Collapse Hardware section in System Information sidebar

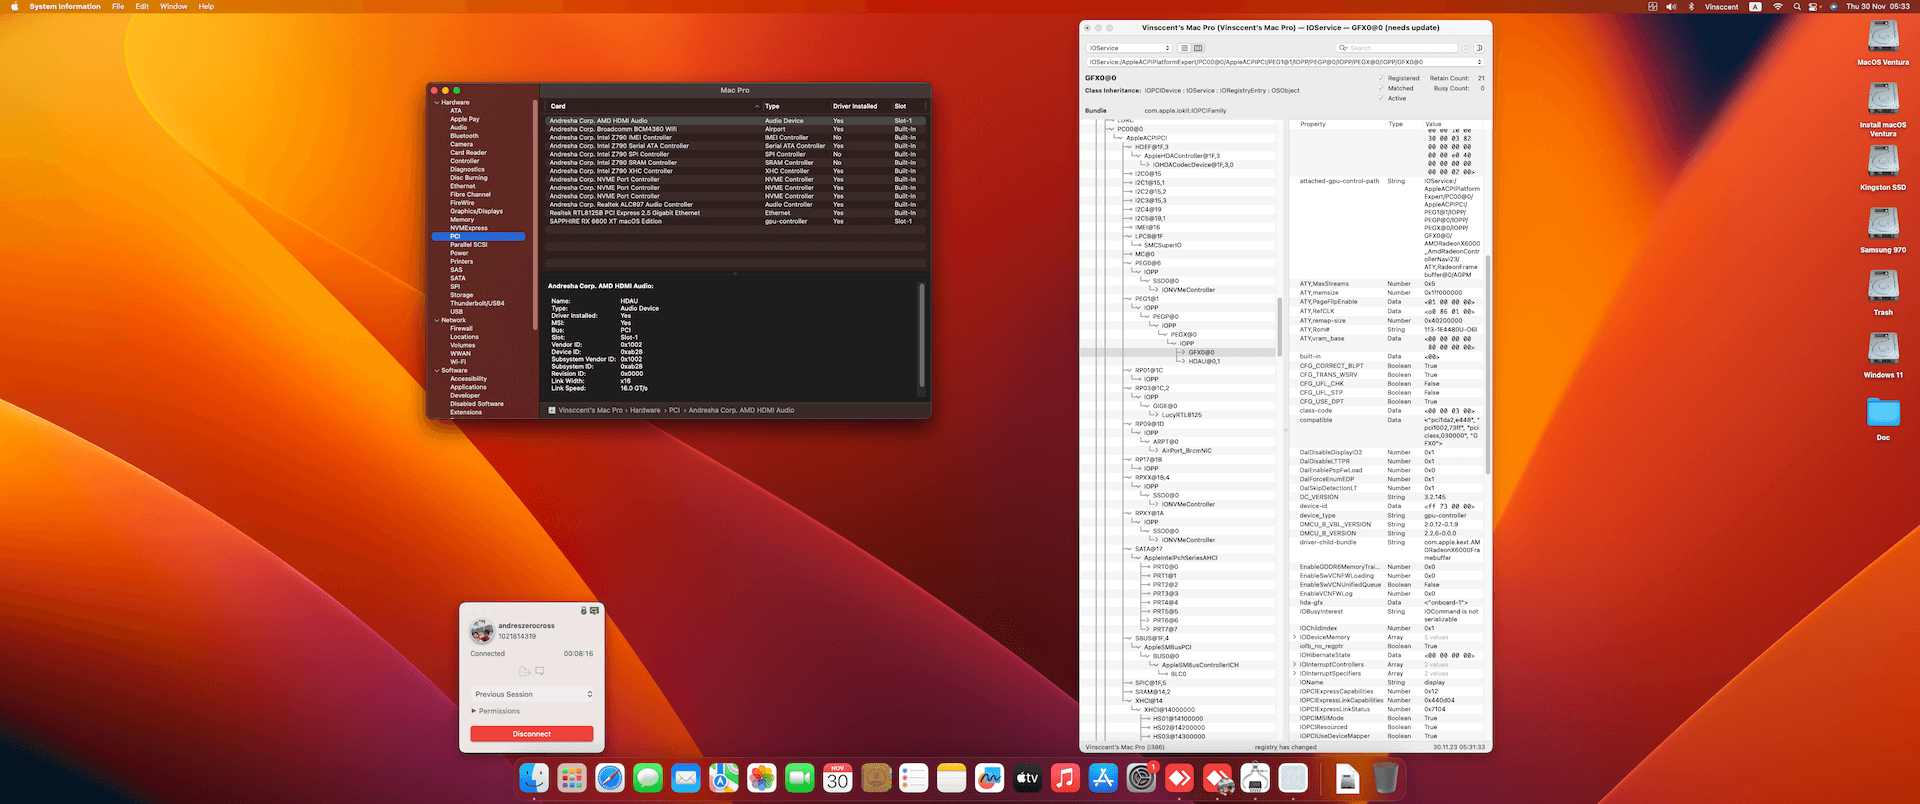point(437,102)
